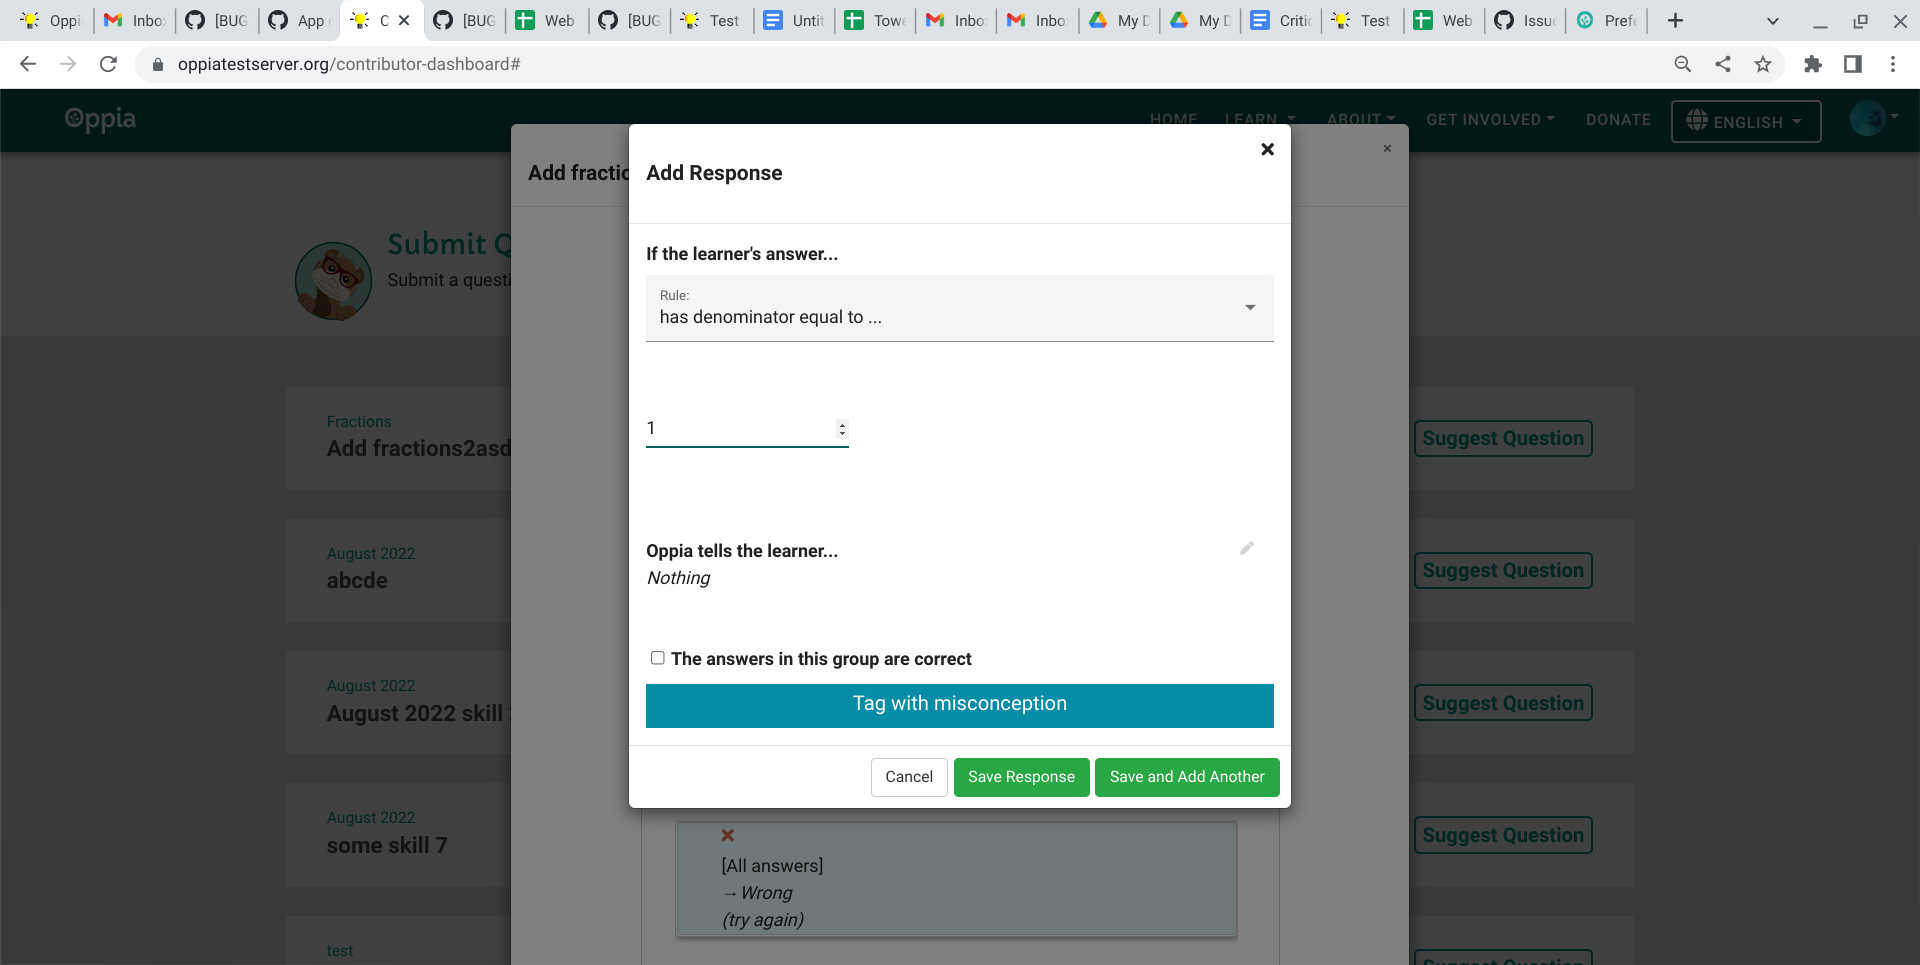Viewport: 1920px width, 965px height.
Task: Open the browser zoom magnifier icon
Action: click(x=1683, y=64)
